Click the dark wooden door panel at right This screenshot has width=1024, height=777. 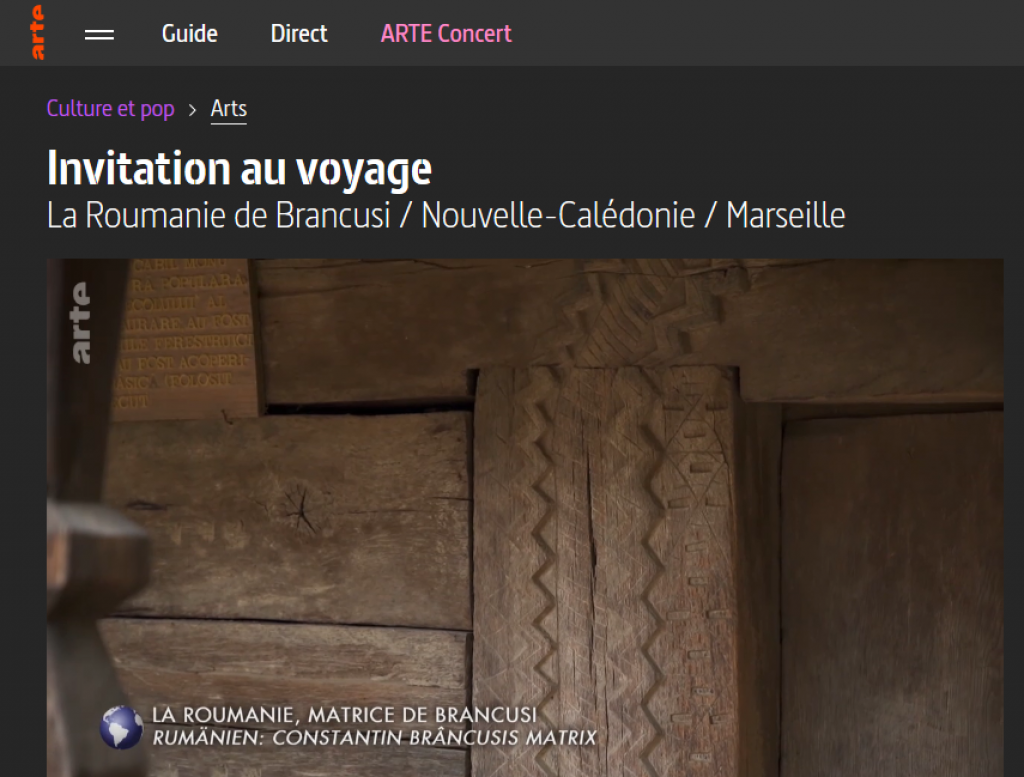pyautogui.click(x=892, y=594)
